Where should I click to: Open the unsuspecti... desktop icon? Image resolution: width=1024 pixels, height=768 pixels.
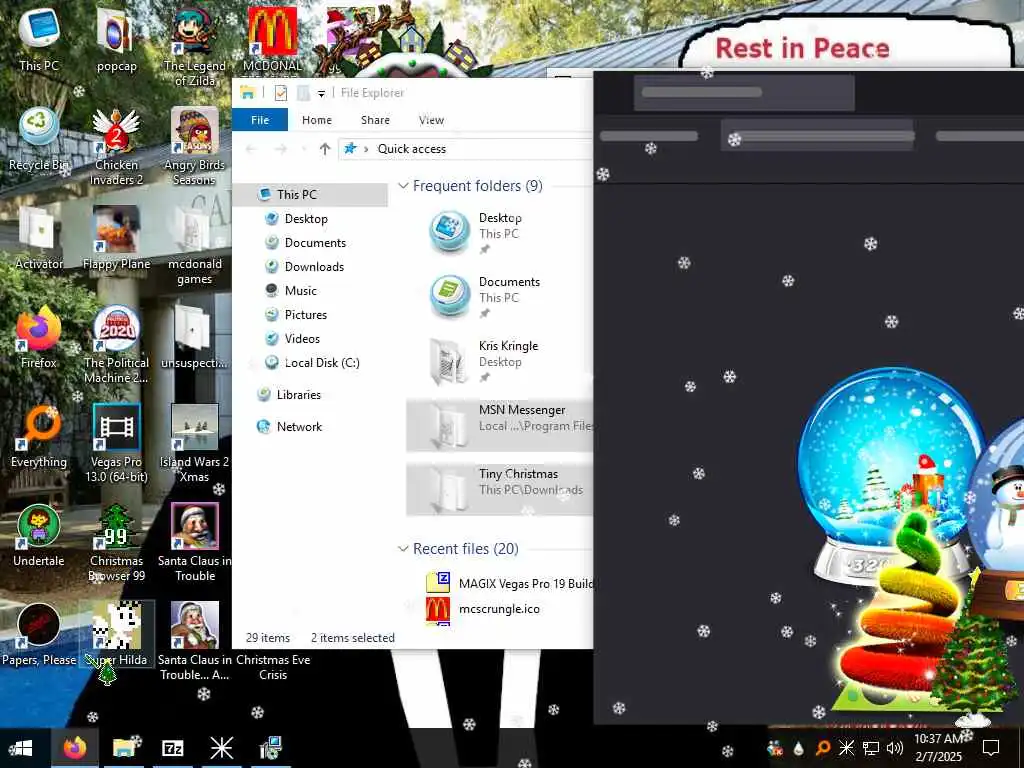click(x=195, y=337)
